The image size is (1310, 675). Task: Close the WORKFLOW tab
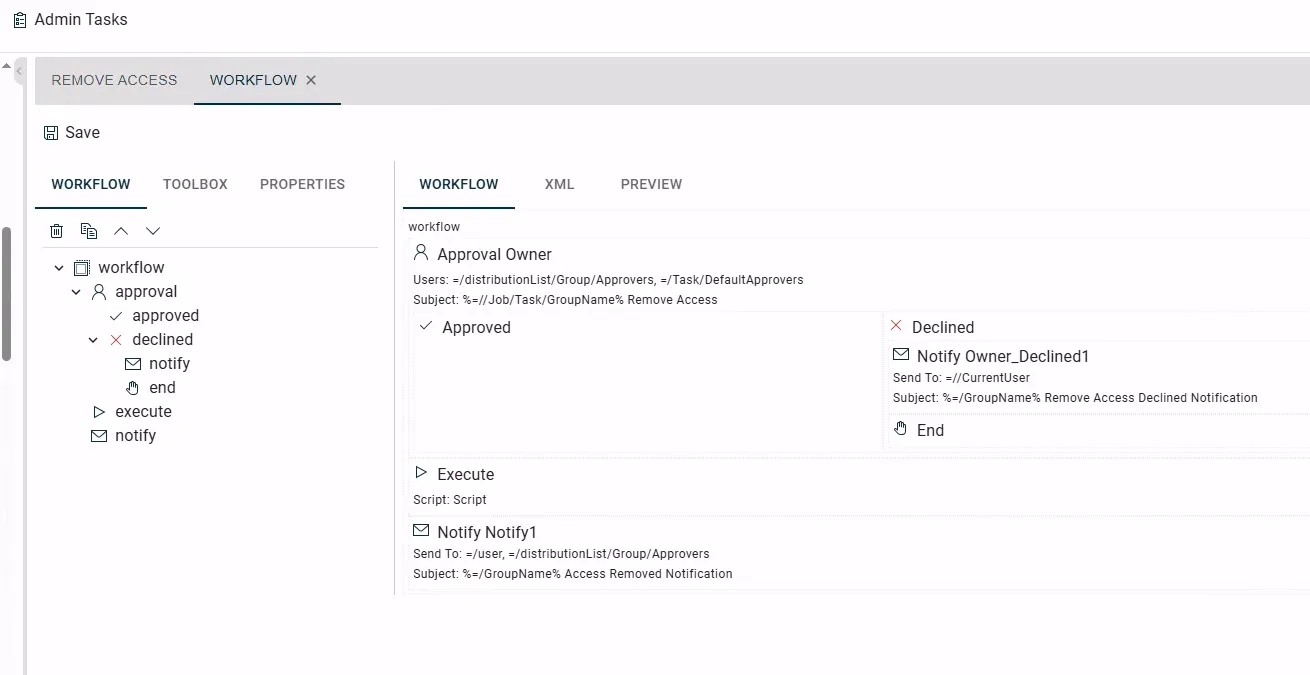(311, 80)
